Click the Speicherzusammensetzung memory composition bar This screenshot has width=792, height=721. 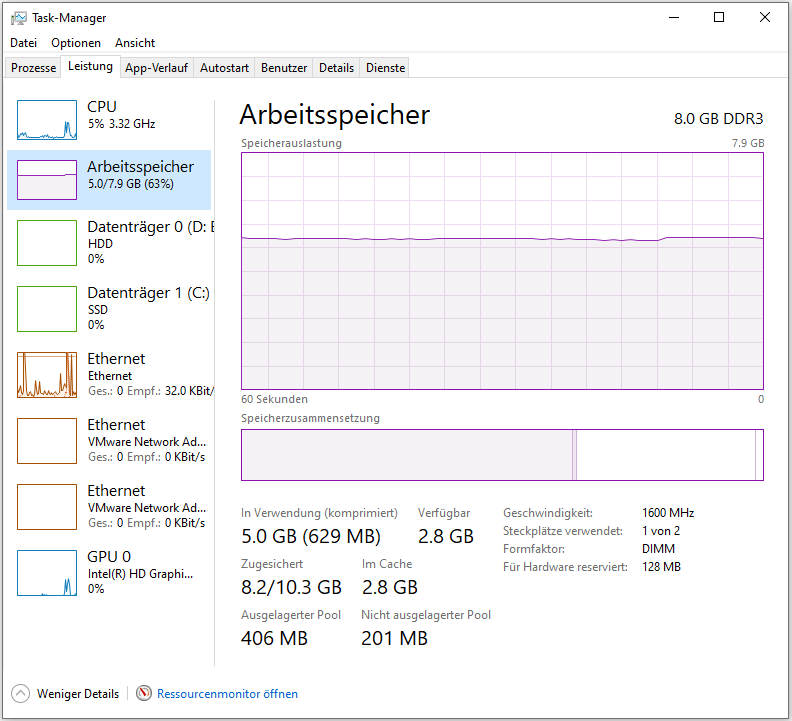[x=501, y=455]
